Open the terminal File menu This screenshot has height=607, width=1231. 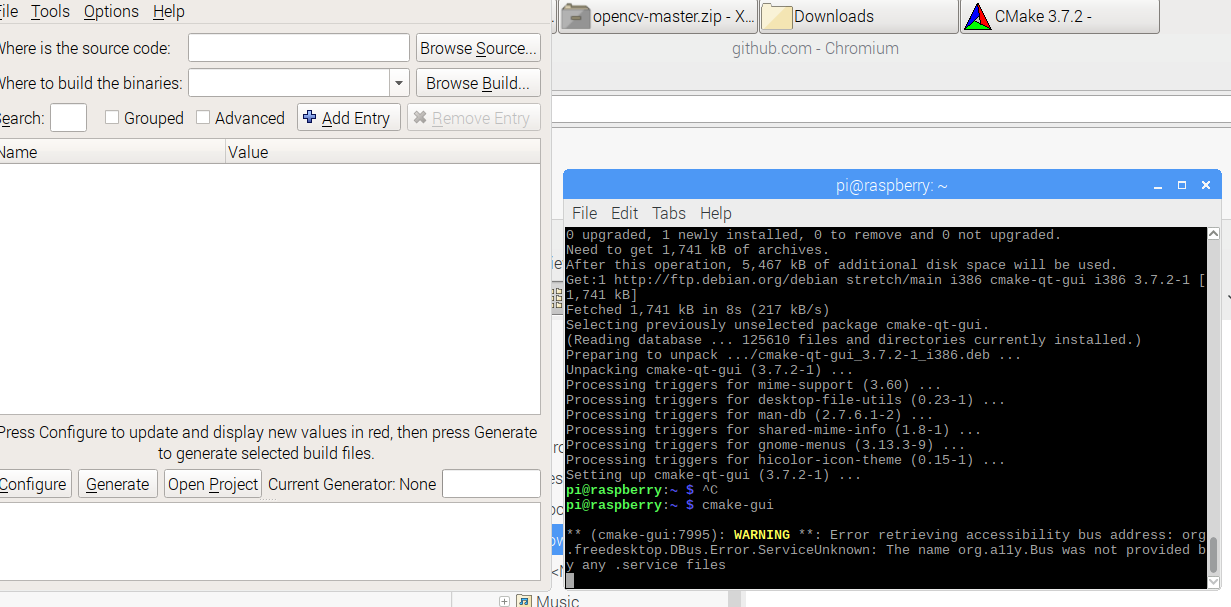pyautogui.click(x=584, y=213)
